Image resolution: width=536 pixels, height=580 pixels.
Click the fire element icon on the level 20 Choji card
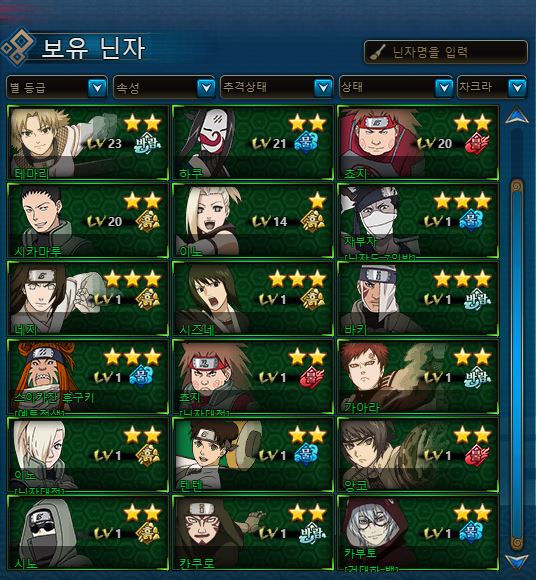click(x=477, y=144)
